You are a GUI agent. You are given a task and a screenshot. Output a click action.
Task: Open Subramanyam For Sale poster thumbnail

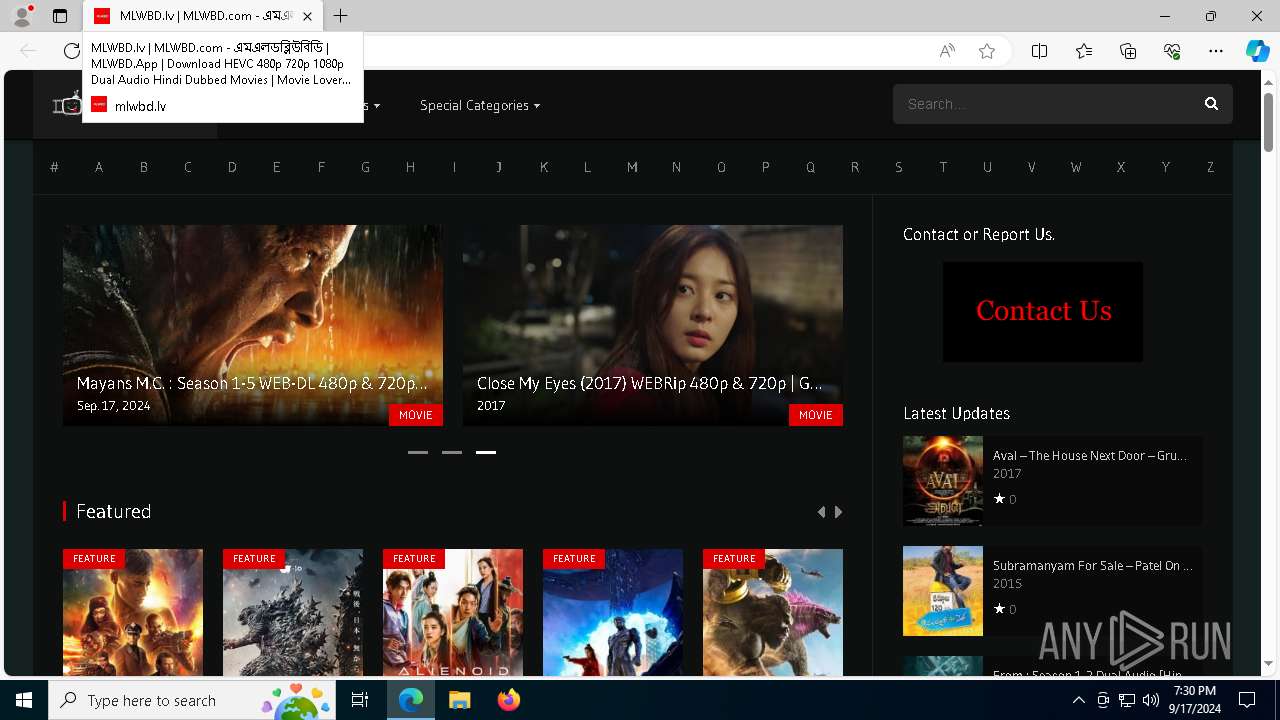coord(943,591)
